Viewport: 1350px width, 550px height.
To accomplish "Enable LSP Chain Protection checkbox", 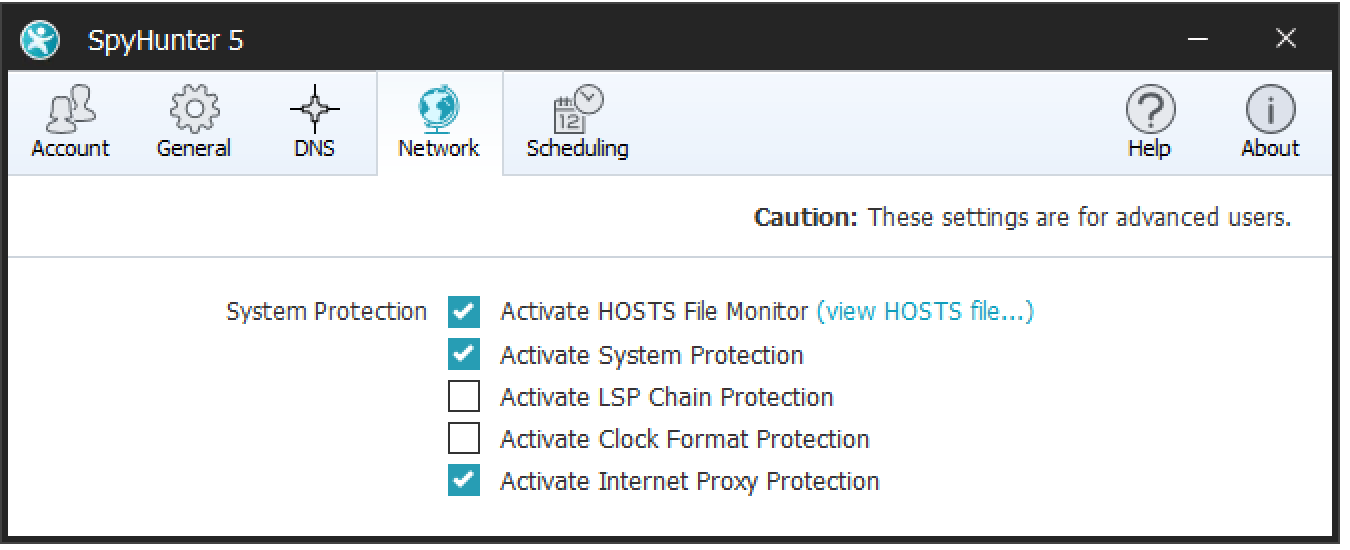I will pos(464,397).
